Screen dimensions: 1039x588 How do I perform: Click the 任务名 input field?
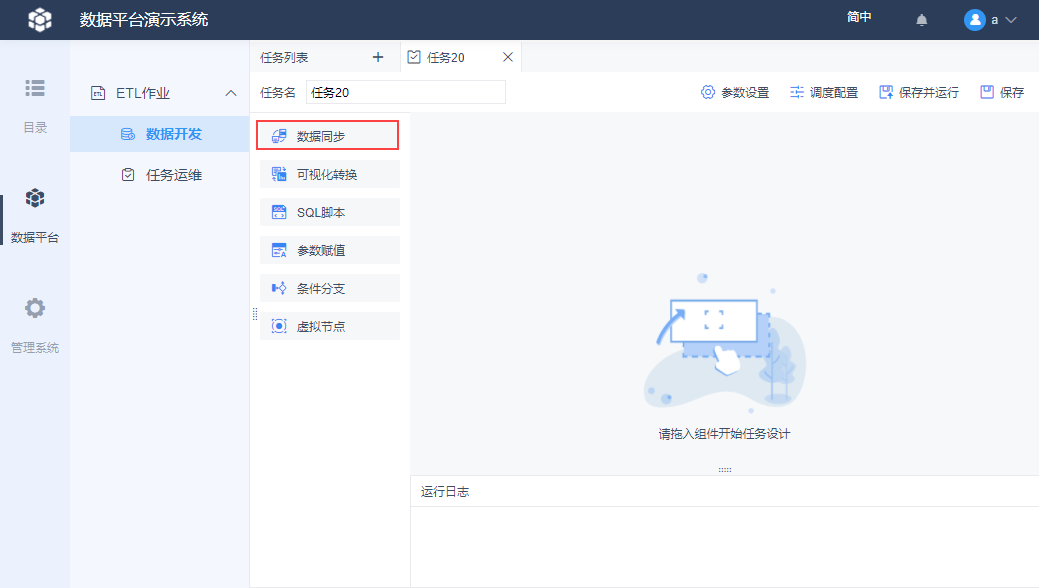coord(406,92)
